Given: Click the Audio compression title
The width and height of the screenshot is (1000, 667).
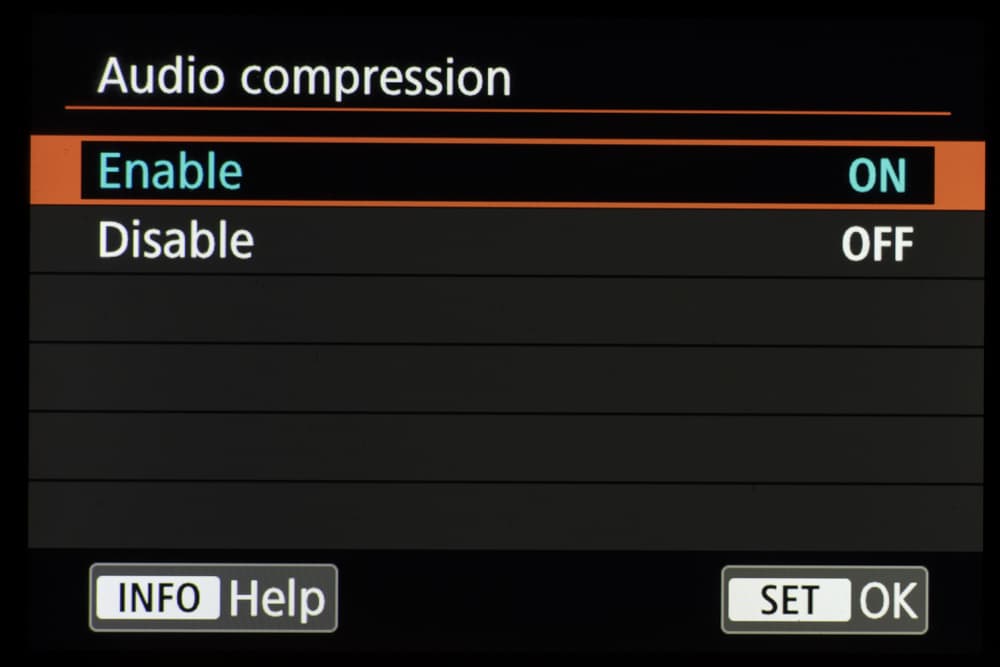Looking at the screenshot, I should 304,77.
